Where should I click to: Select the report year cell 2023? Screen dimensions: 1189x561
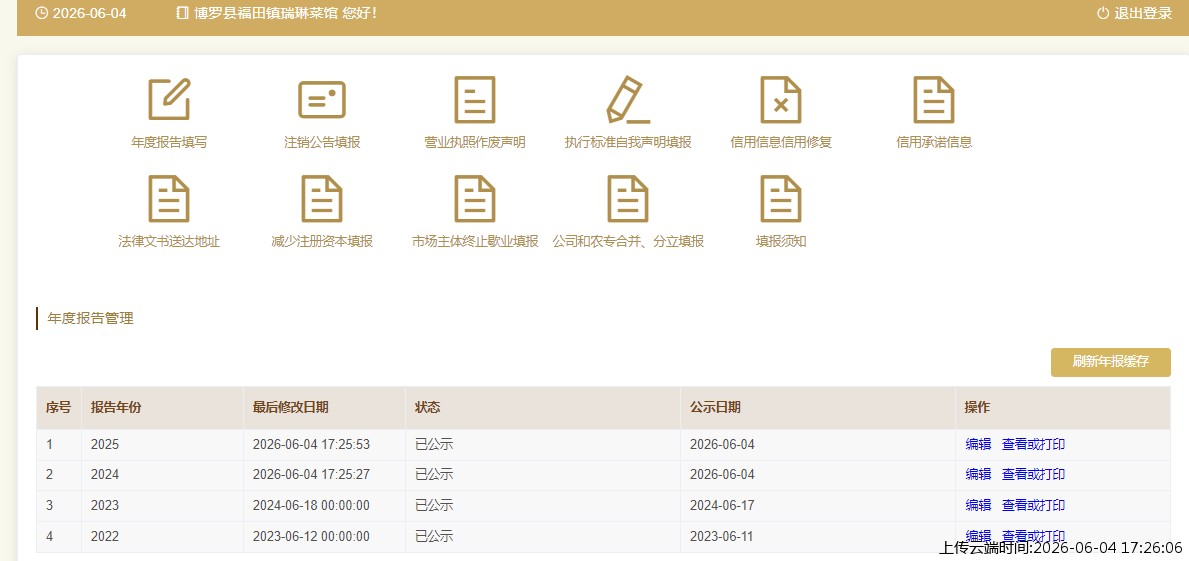105,506
